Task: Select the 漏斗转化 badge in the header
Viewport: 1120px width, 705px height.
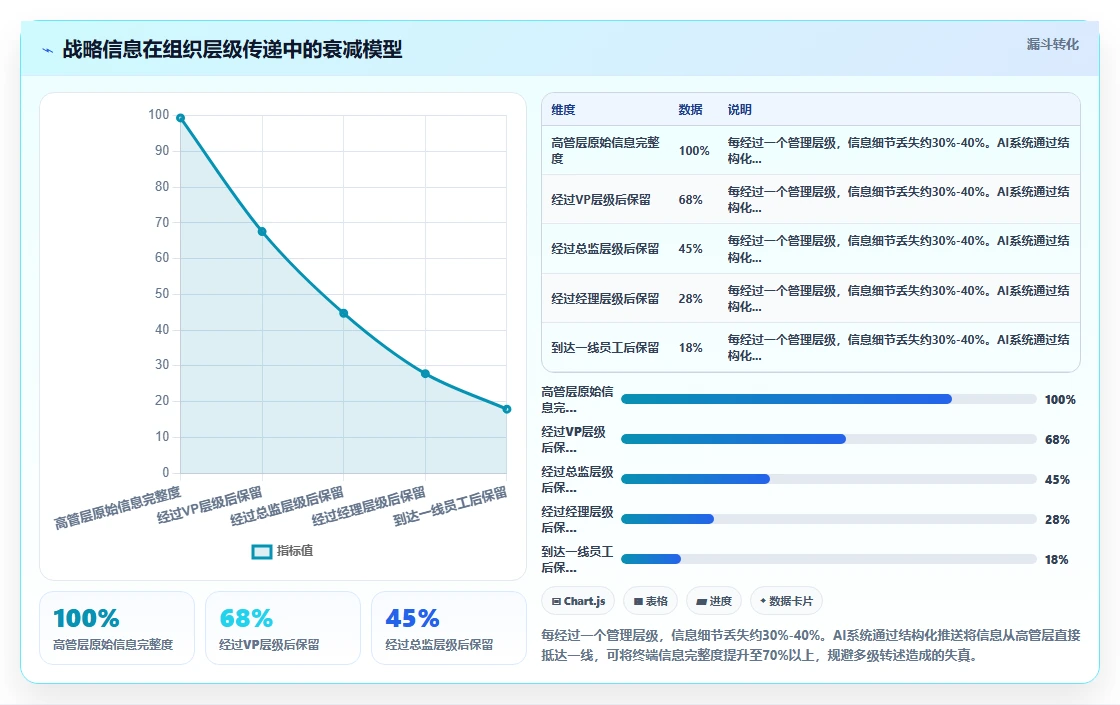Action: pos(1052,44)
